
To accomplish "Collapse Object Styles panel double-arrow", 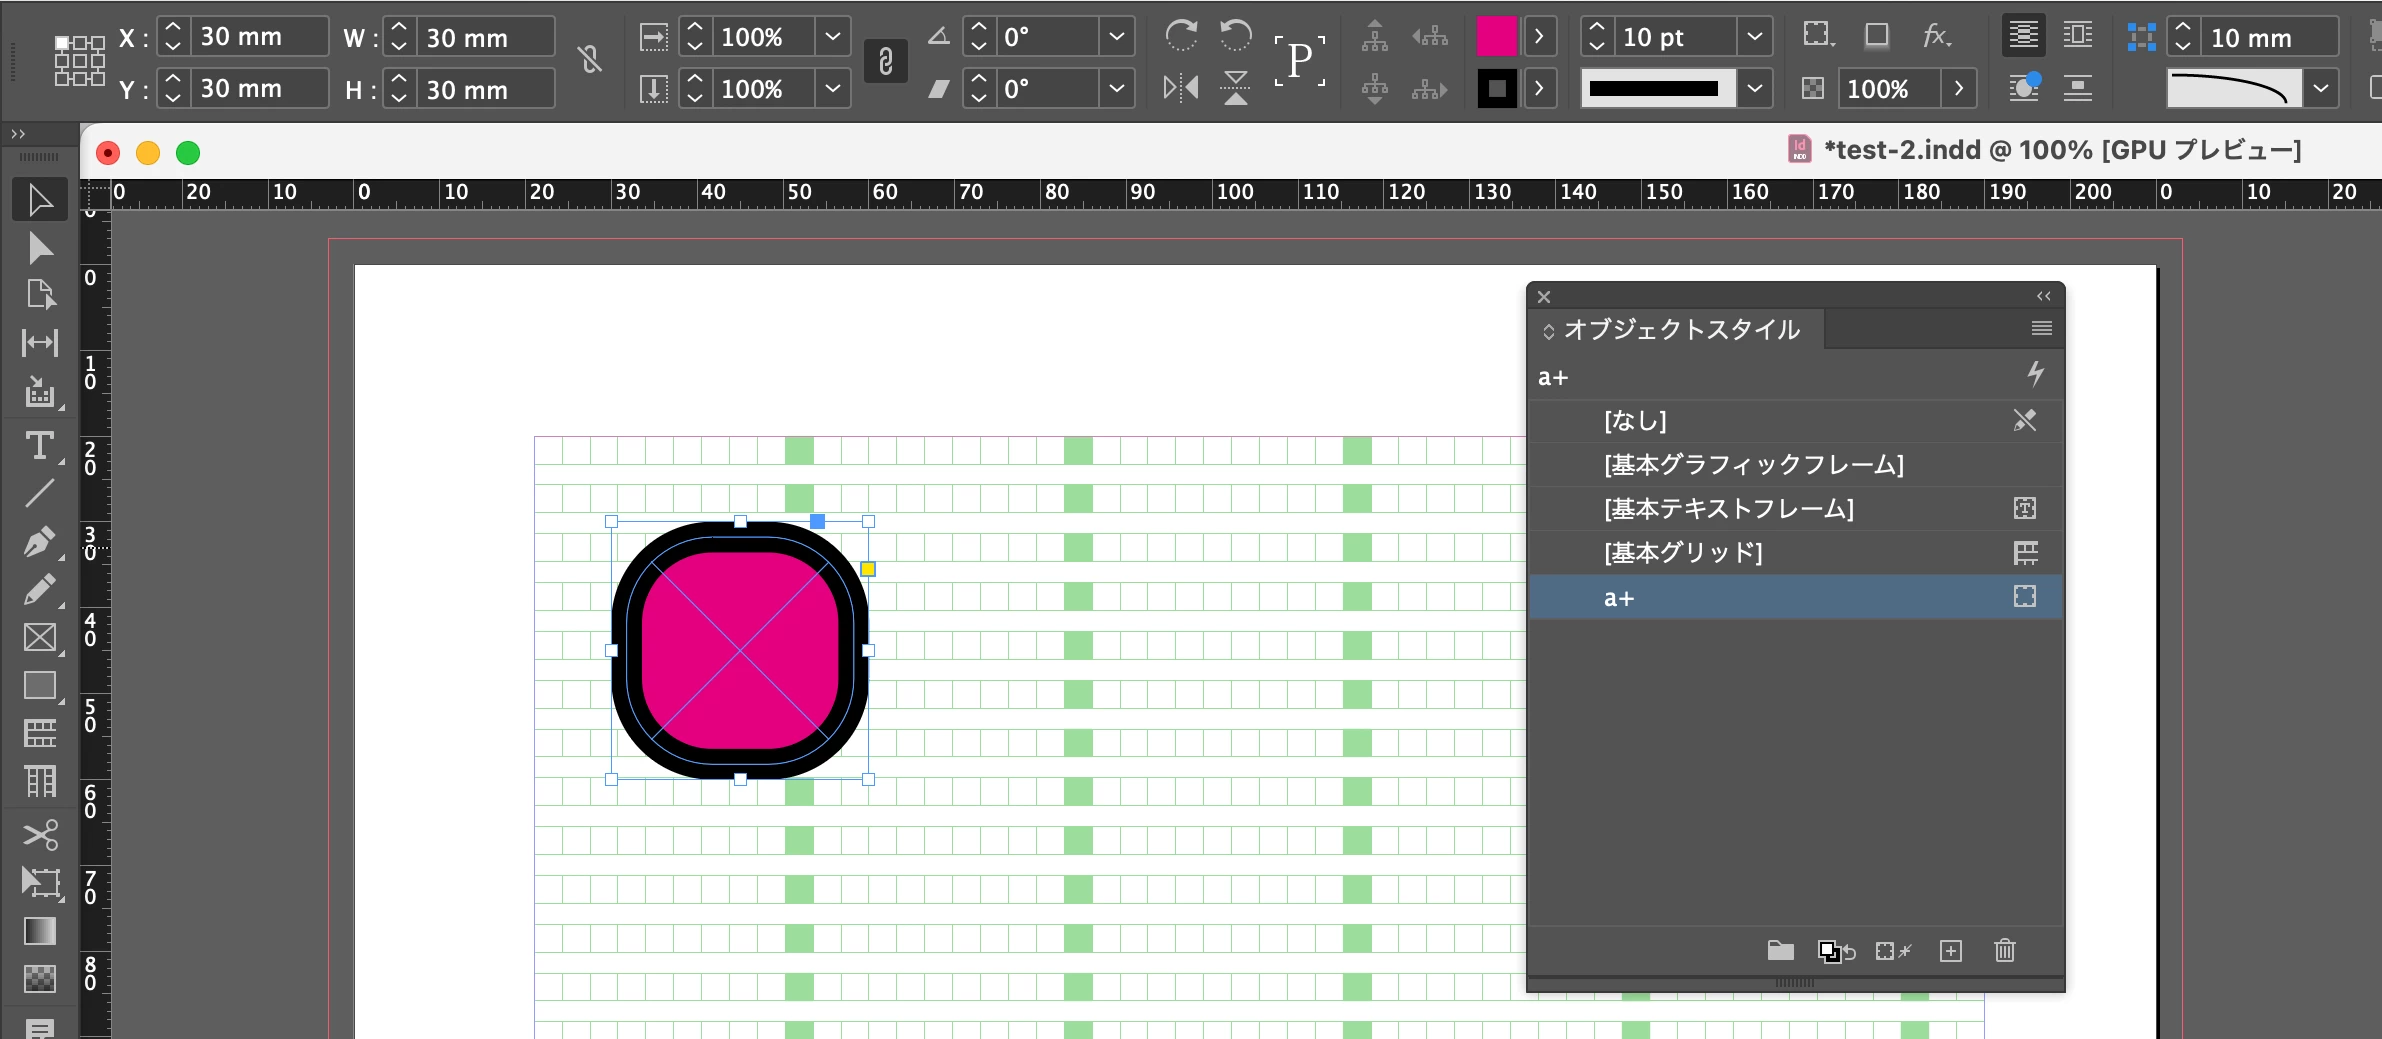I will (2043, 296).
